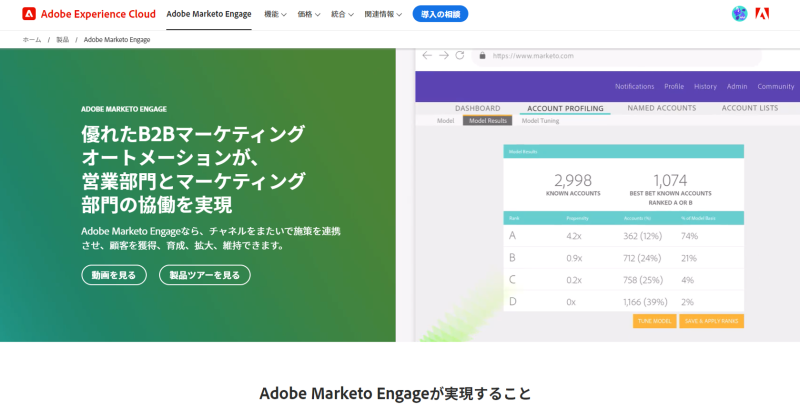Click the 21% model basis value
The height and width of the screenshot is (411, 800).
[689, 258]
